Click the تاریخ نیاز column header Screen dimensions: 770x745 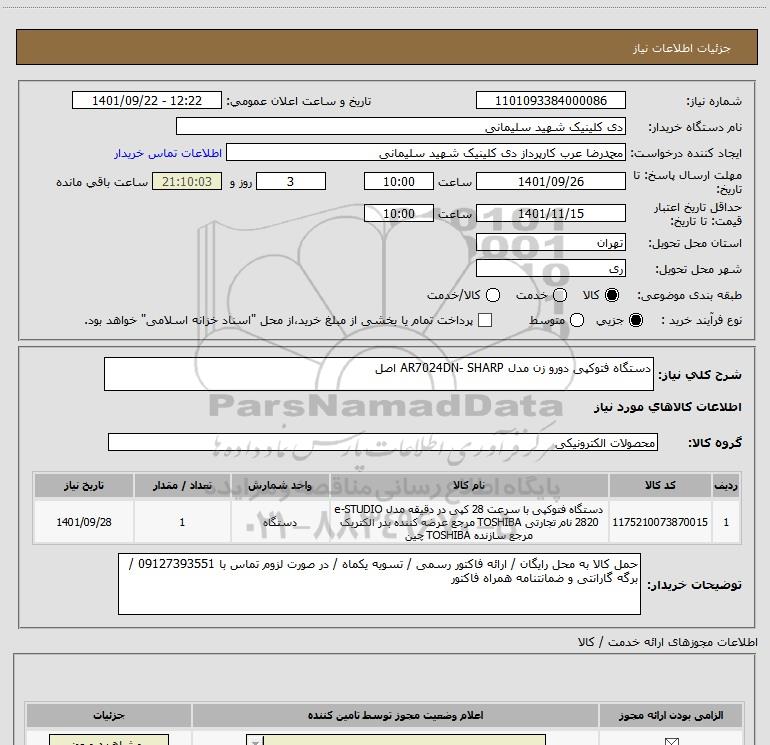point(83,485)
